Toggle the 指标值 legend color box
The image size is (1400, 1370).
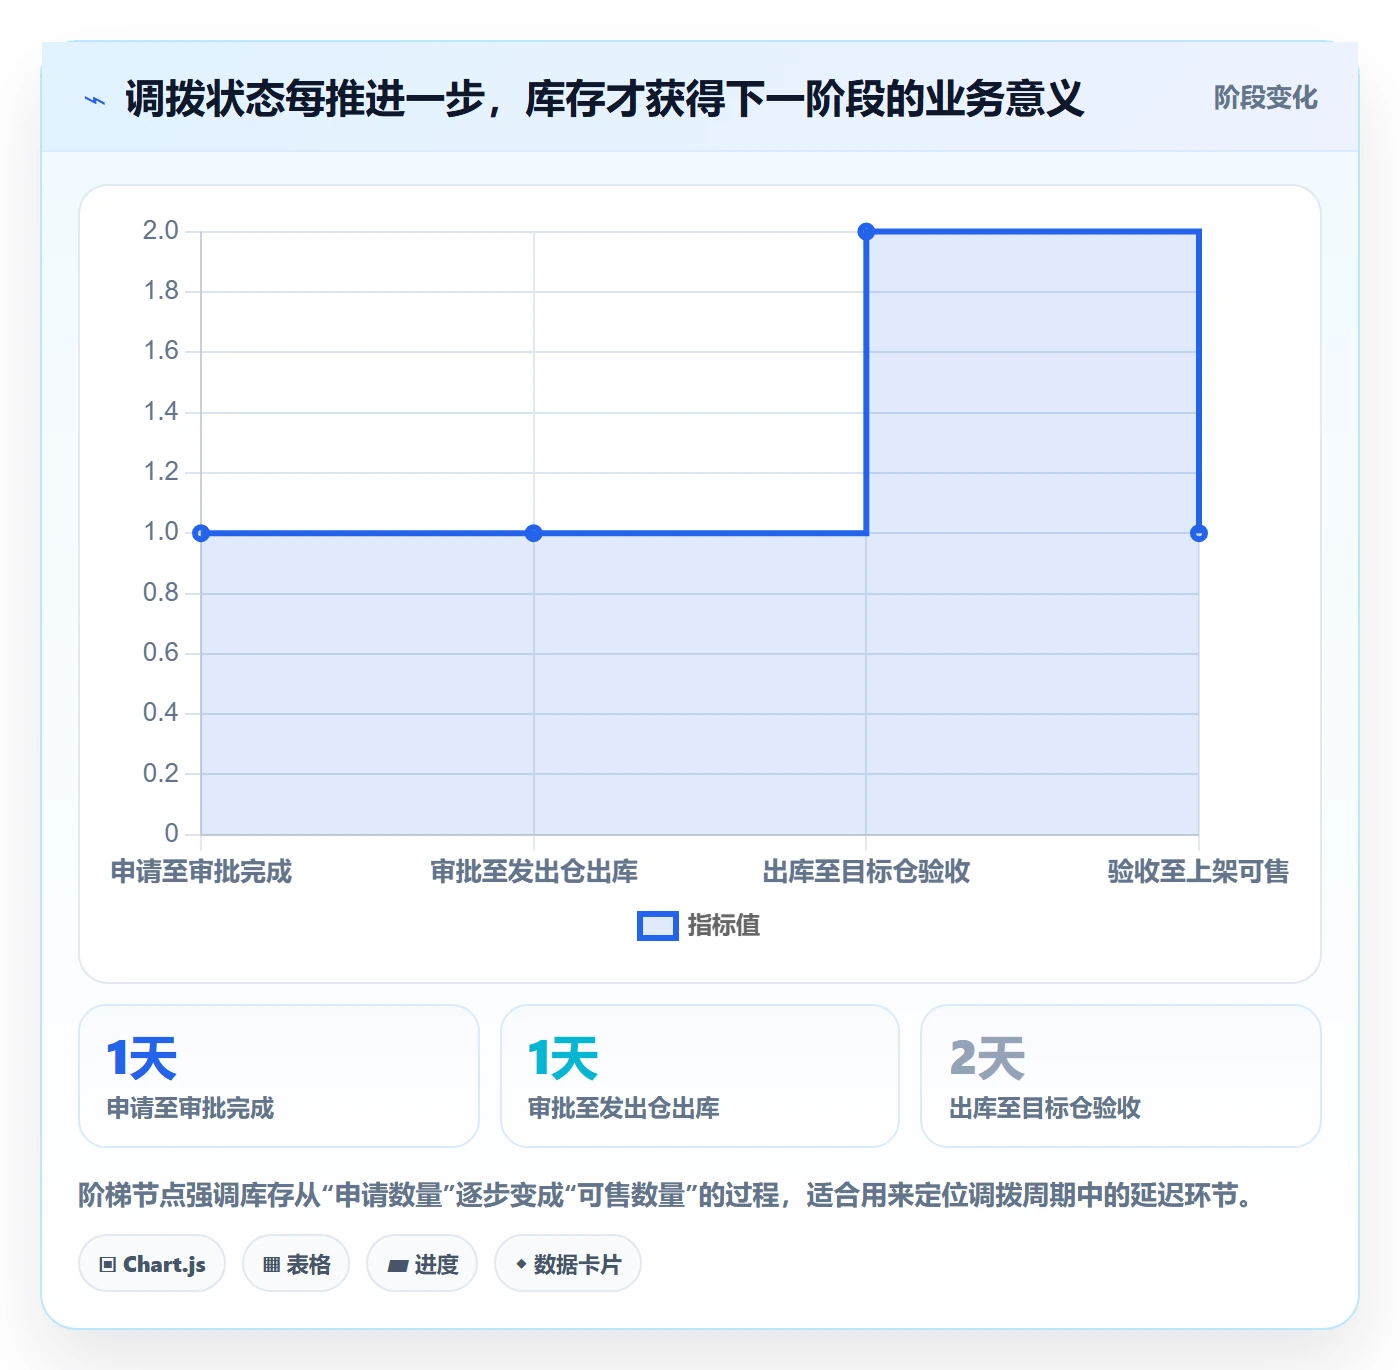[658, 926]
